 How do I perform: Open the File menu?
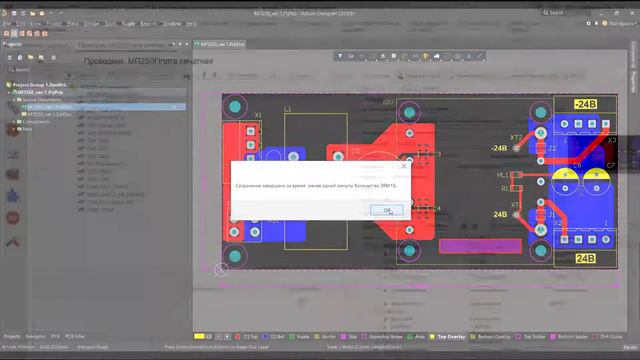click(x=7, y=24)
